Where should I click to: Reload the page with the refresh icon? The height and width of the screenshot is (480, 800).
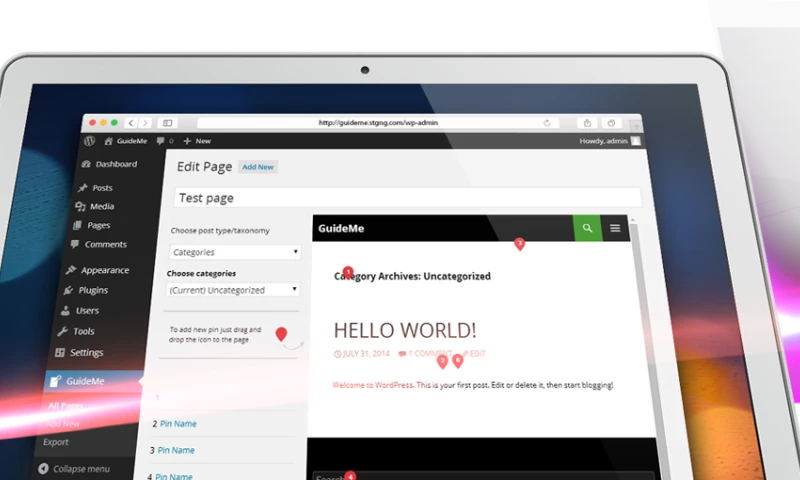point(547,123)
